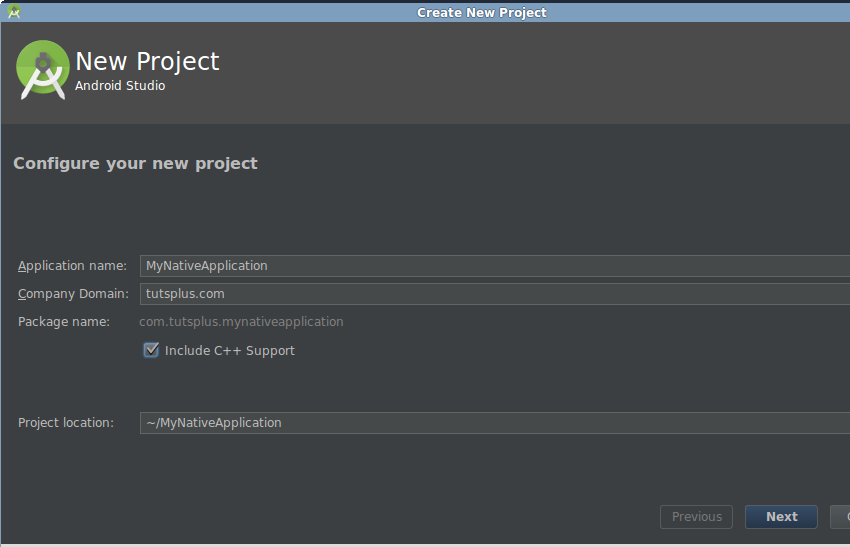The image size is (850, 547).
Task: Click the Application name input field
Action: 495,266
